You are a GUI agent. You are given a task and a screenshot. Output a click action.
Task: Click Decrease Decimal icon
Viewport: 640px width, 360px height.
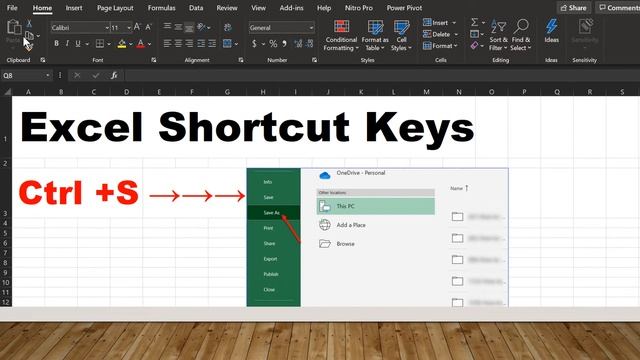click(310, 43)
